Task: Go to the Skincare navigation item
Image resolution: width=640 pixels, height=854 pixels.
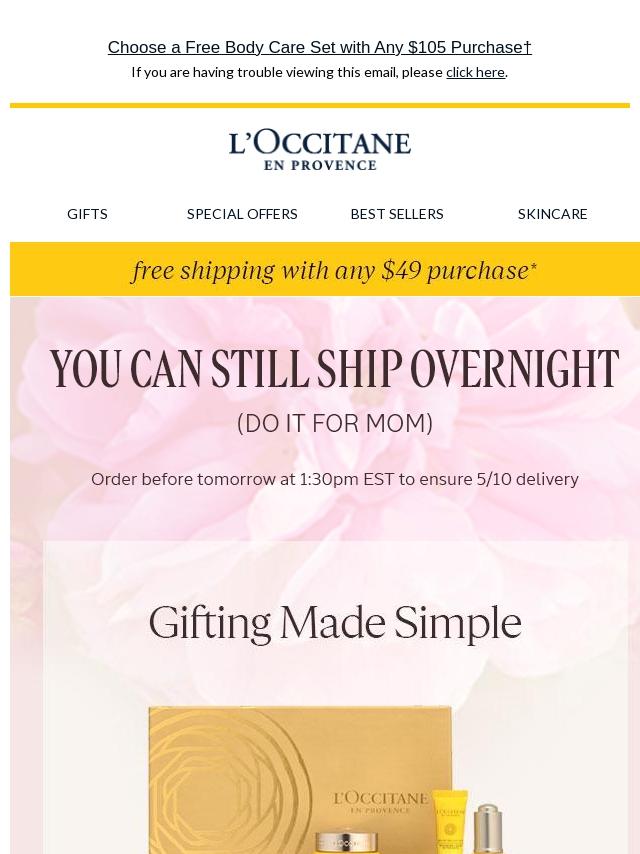Action: (552, 214)
